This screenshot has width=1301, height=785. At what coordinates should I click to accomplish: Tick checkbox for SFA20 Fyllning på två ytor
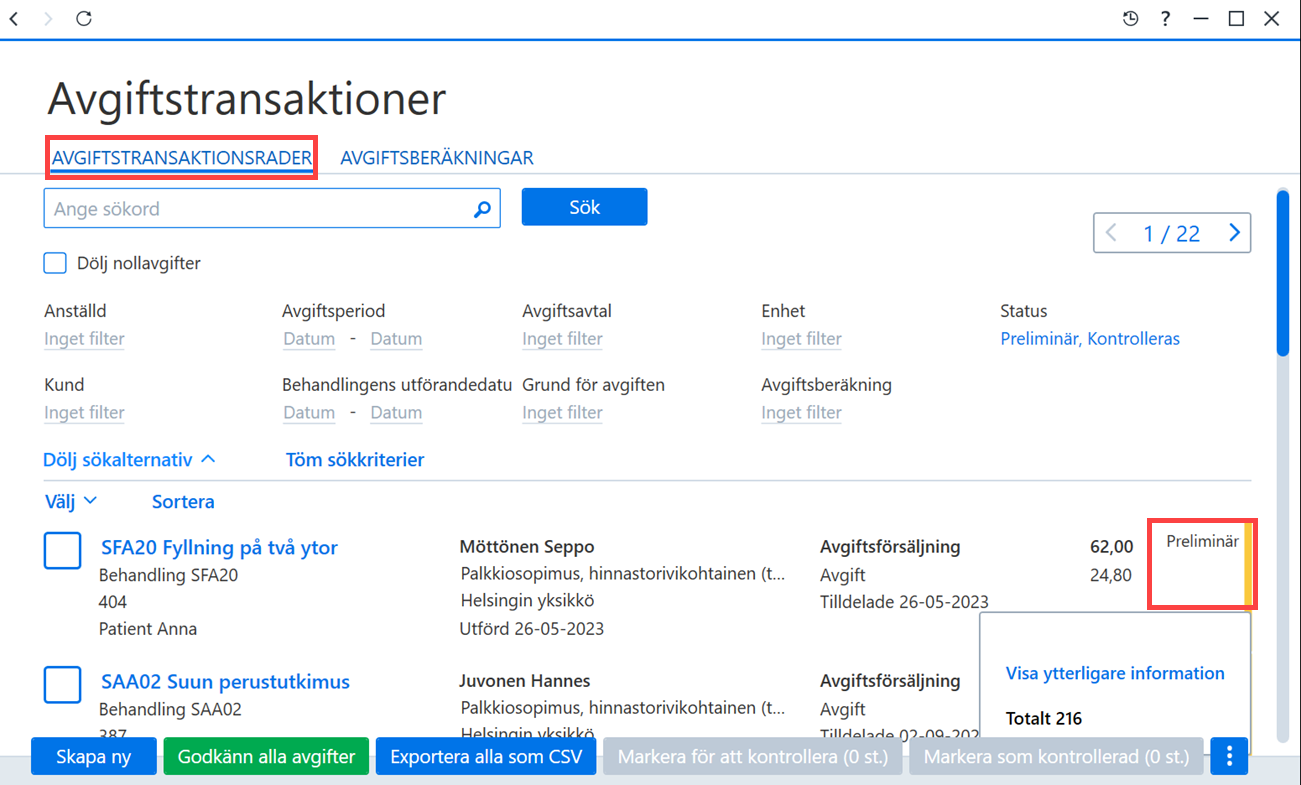coord(62,551)
